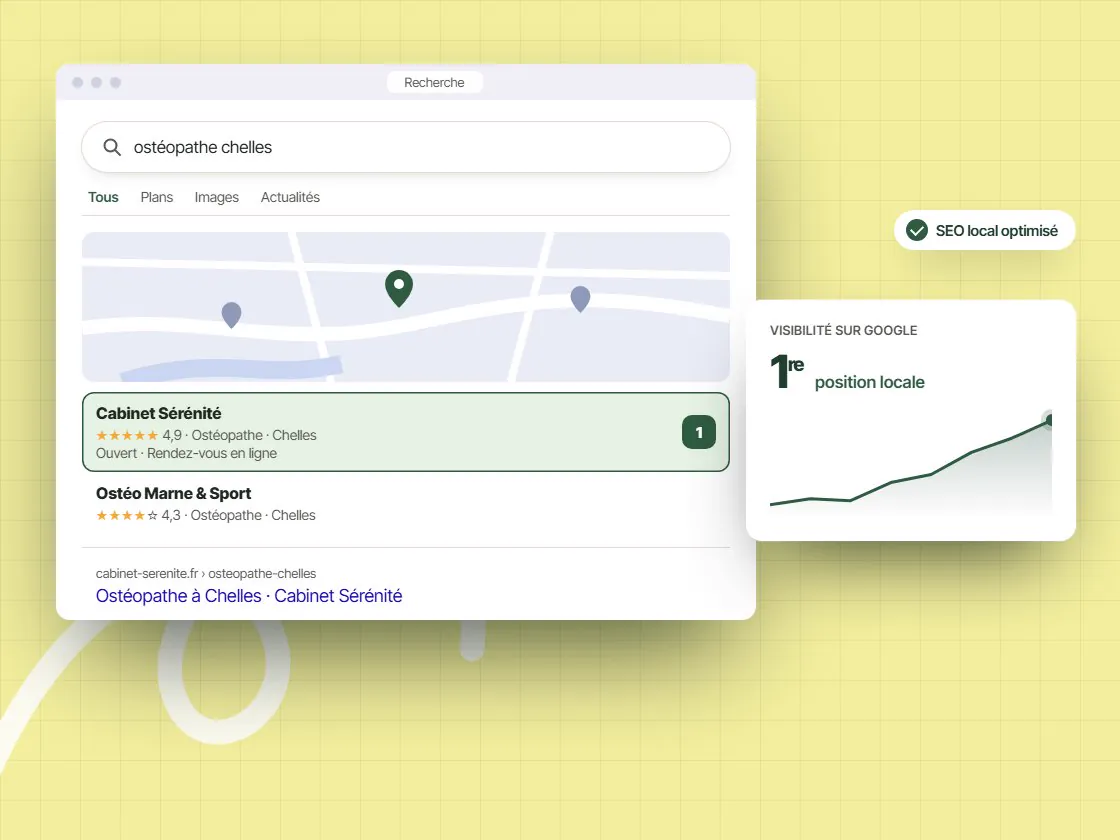
Task: Open the Ostéo Marne & Sport listing
Action: click(406, 504)
